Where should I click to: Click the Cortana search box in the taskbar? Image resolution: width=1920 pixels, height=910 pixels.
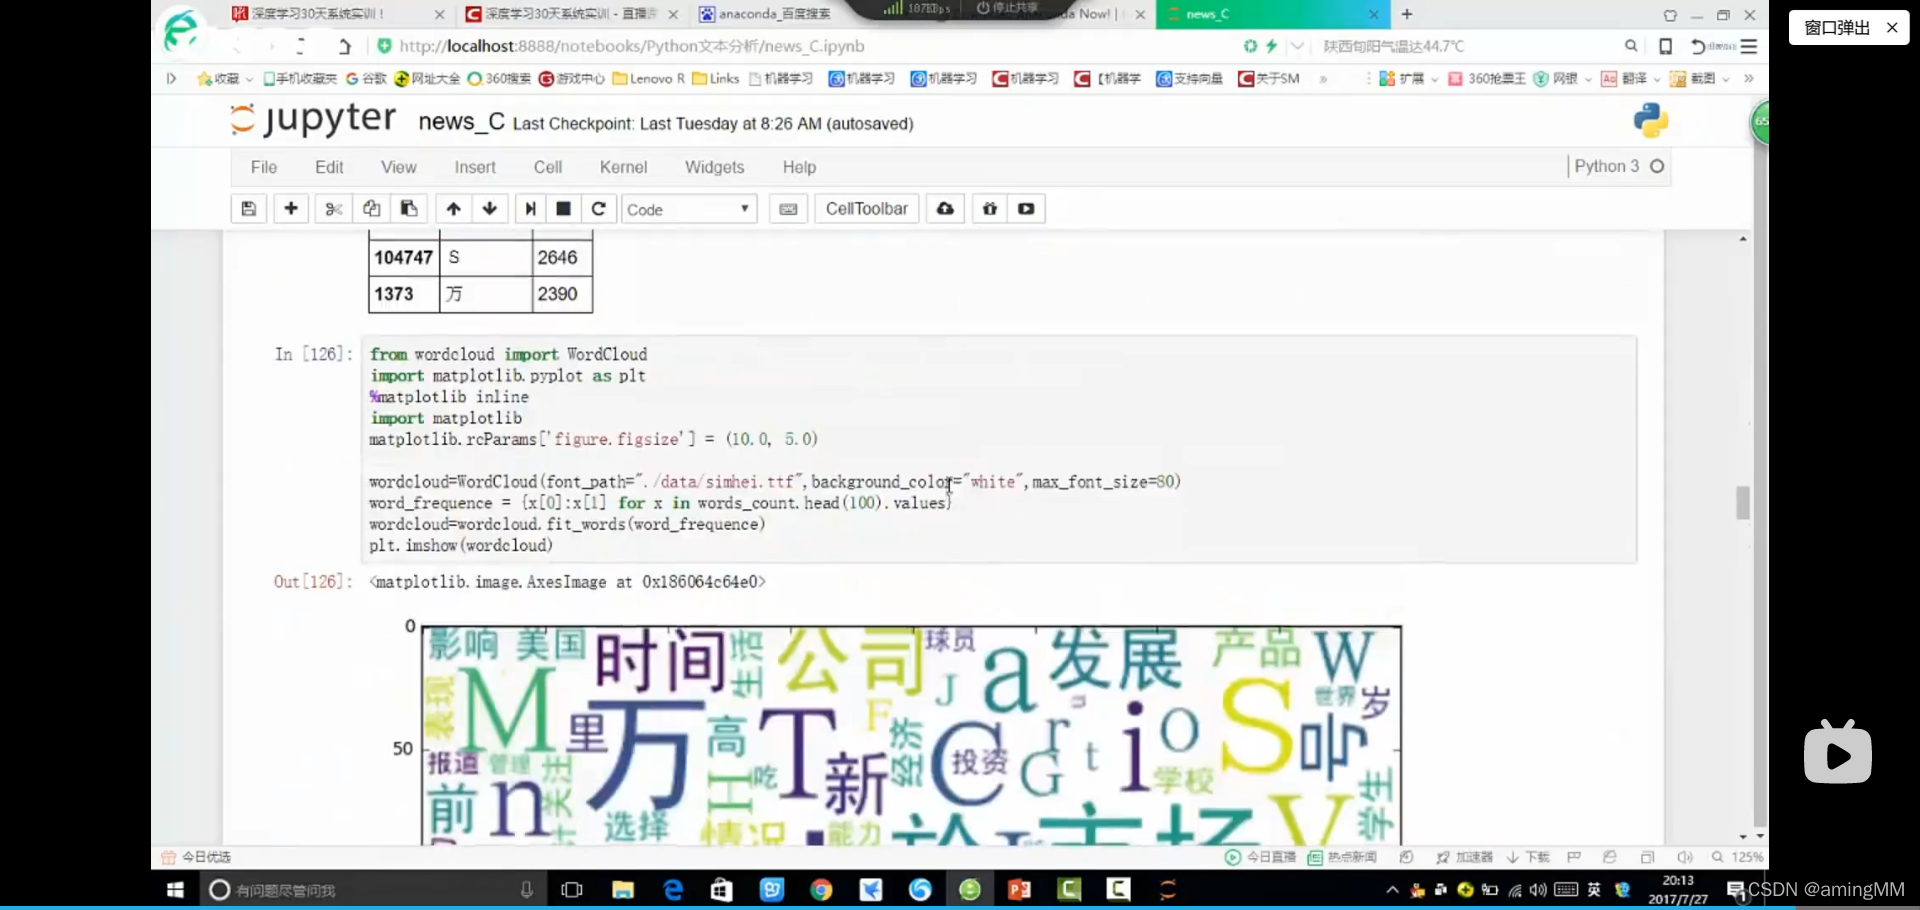point(375,890)
